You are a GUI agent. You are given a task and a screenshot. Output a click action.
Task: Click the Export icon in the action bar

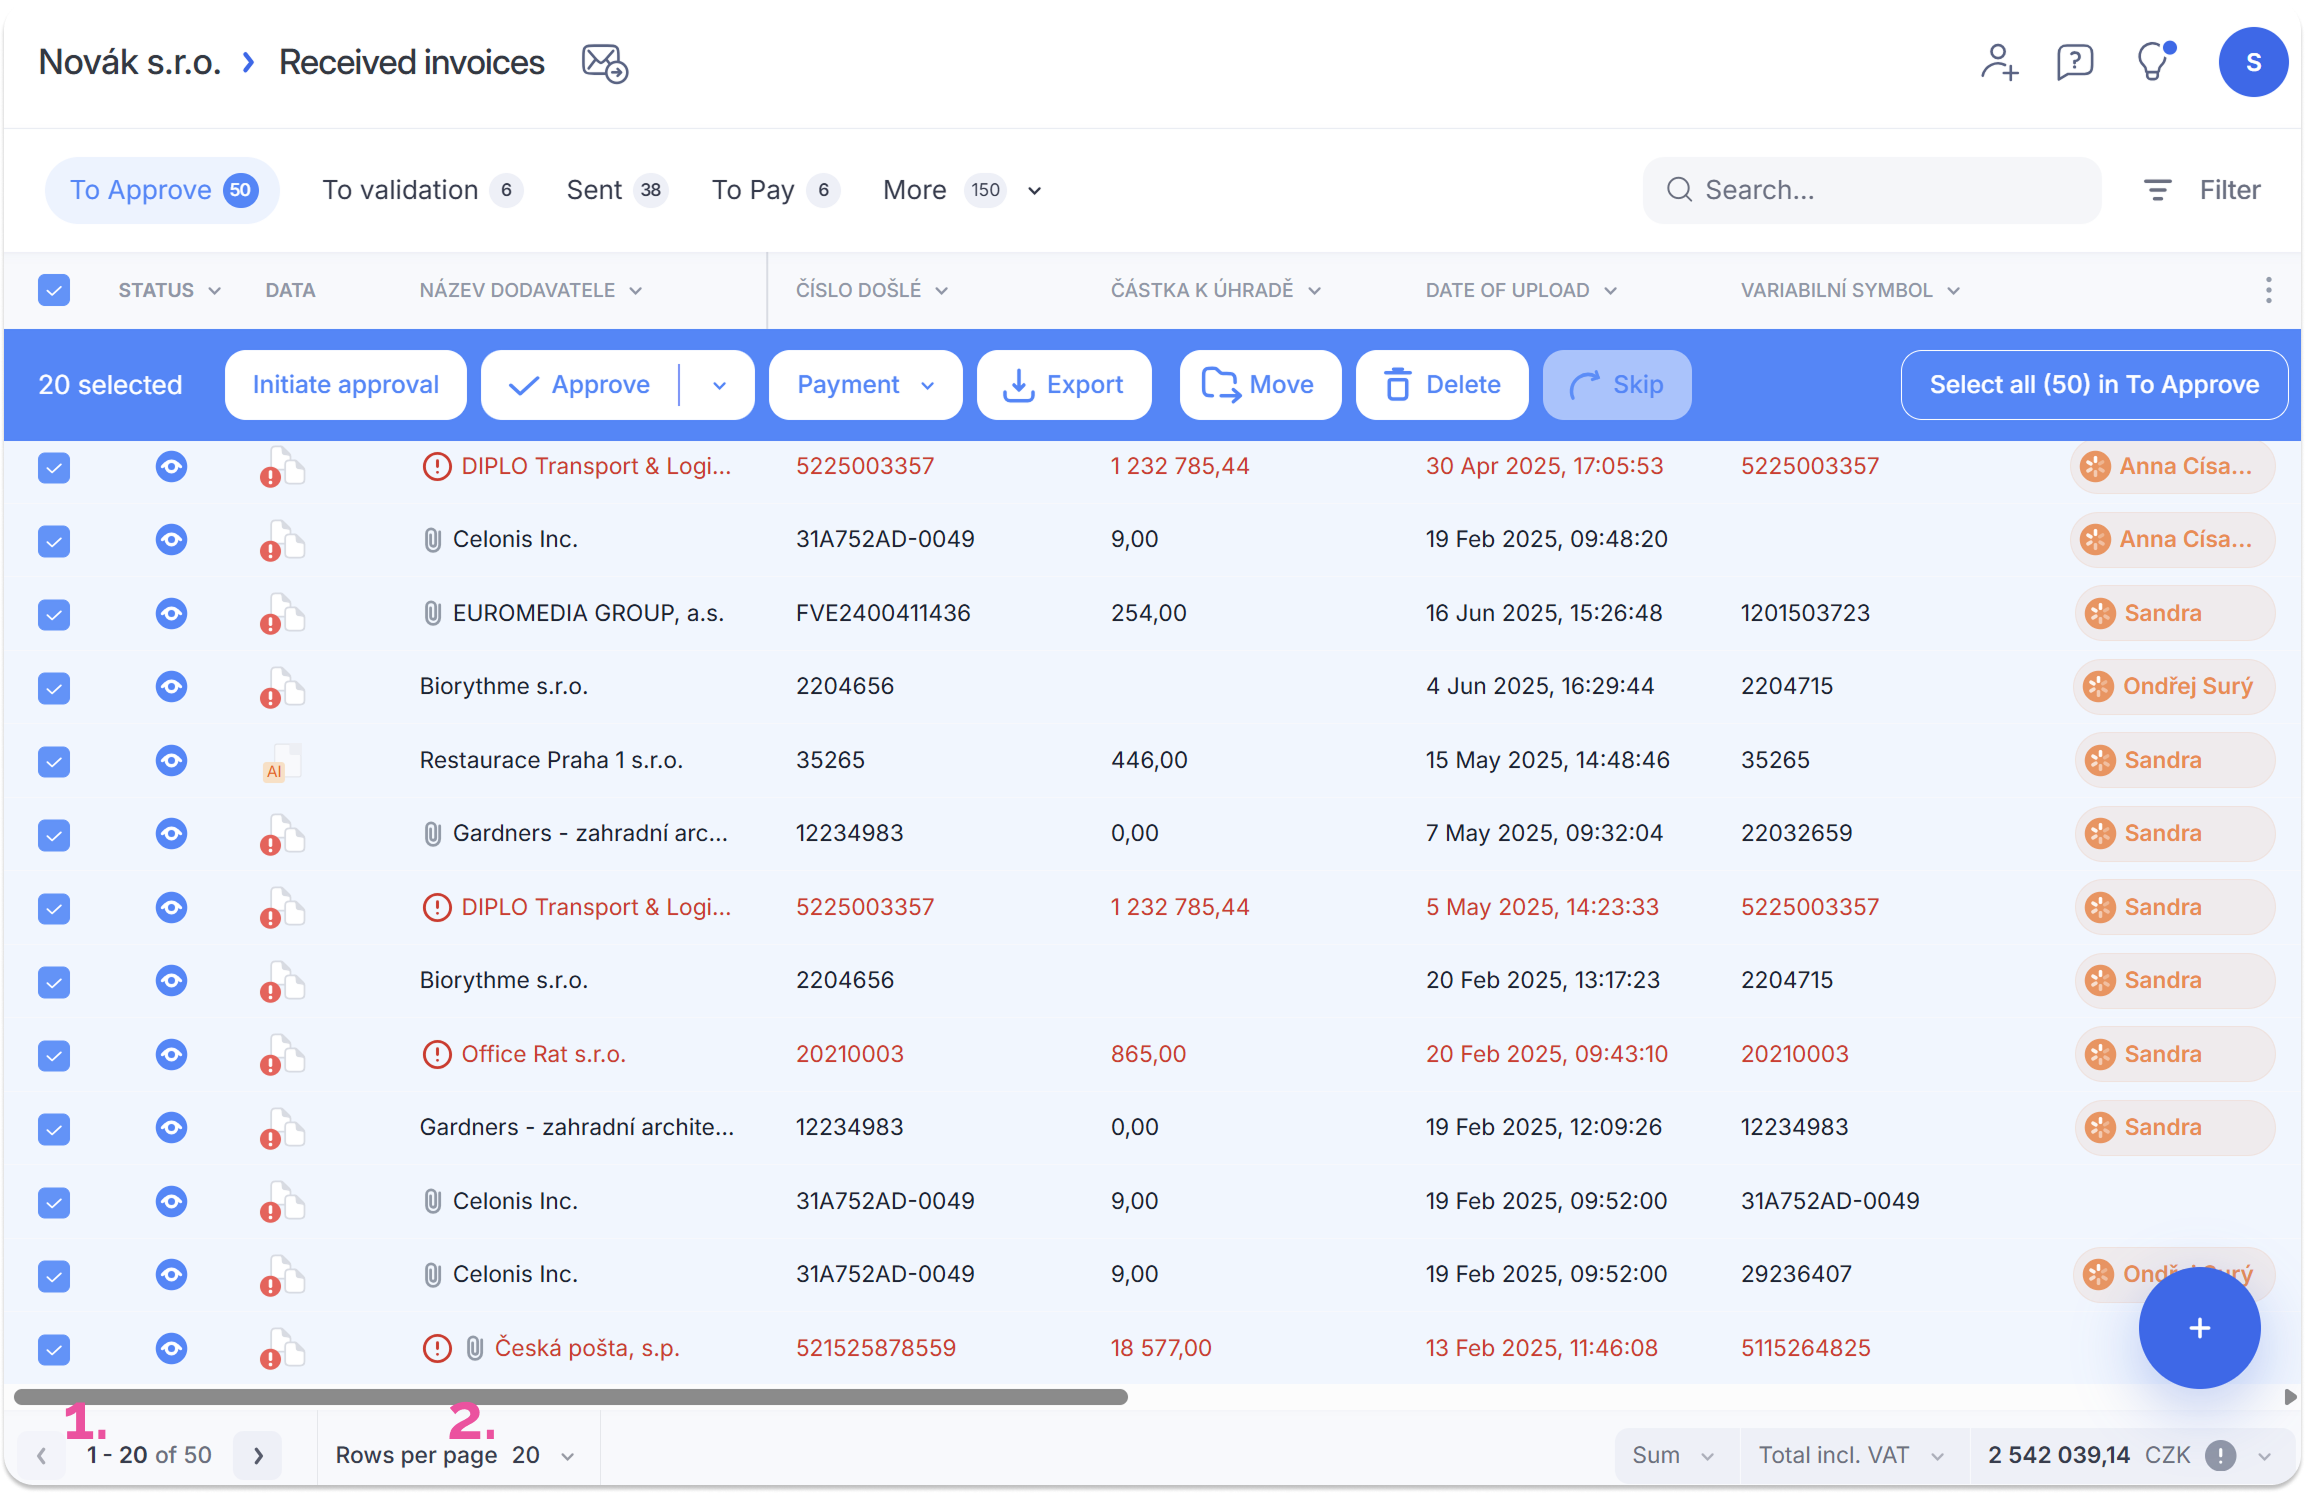point(1019,384)
